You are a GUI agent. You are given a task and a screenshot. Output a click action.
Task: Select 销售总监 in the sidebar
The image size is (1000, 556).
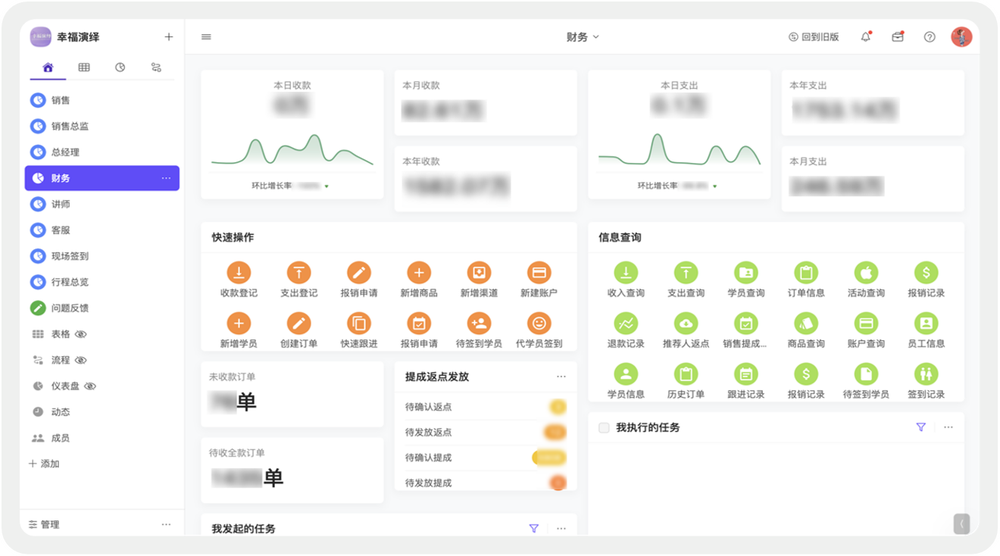(70, 126)
